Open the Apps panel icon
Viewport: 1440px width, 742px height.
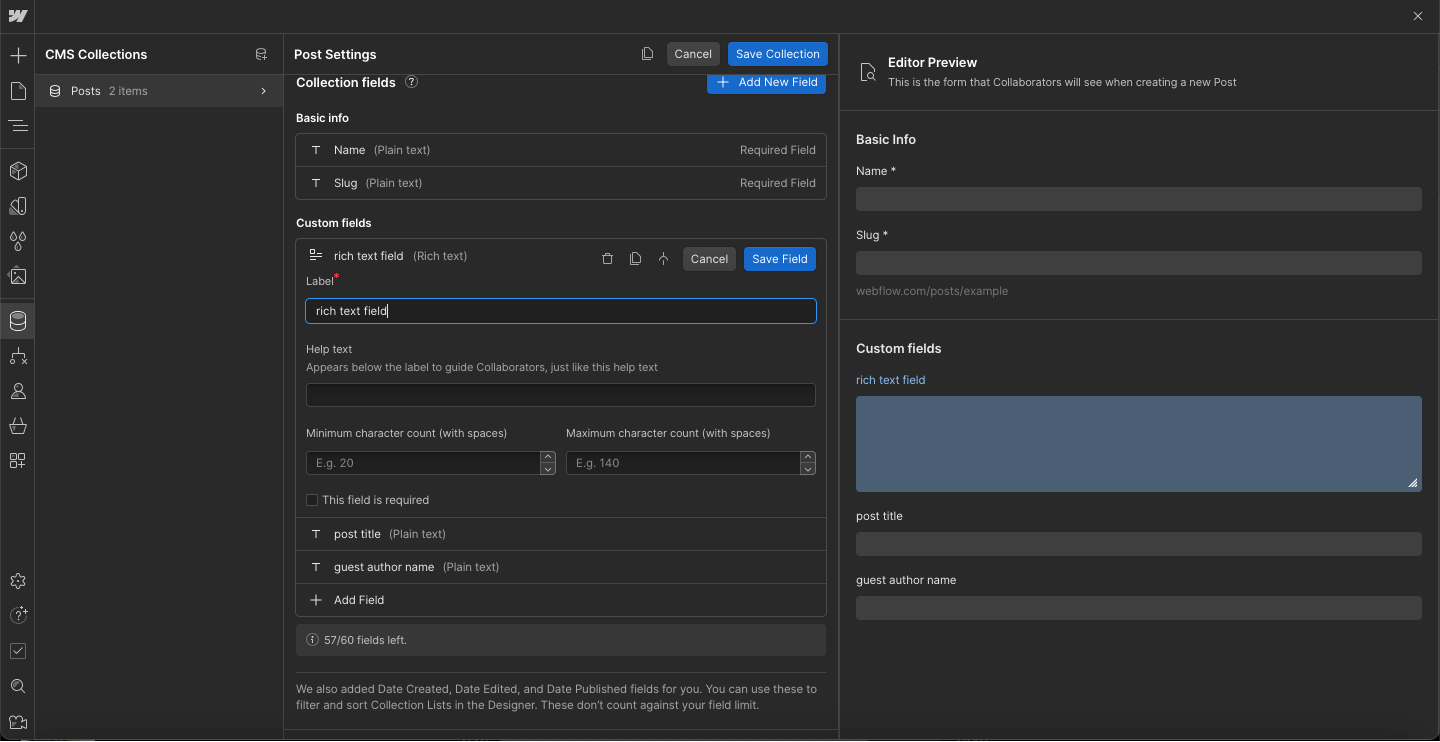tap(17, 461)
